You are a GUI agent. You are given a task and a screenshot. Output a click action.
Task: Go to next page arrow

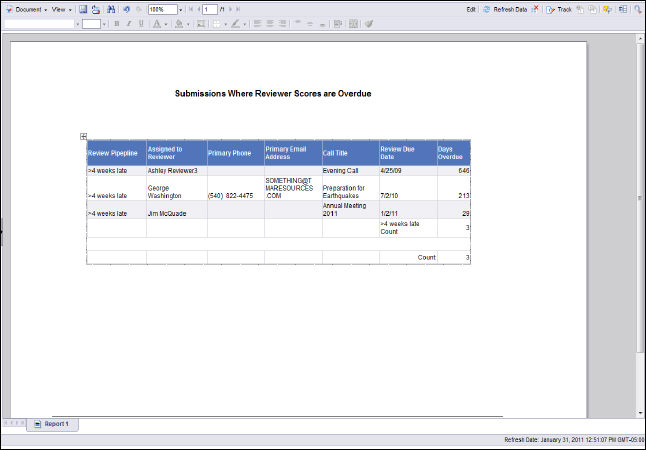point(228,8)
